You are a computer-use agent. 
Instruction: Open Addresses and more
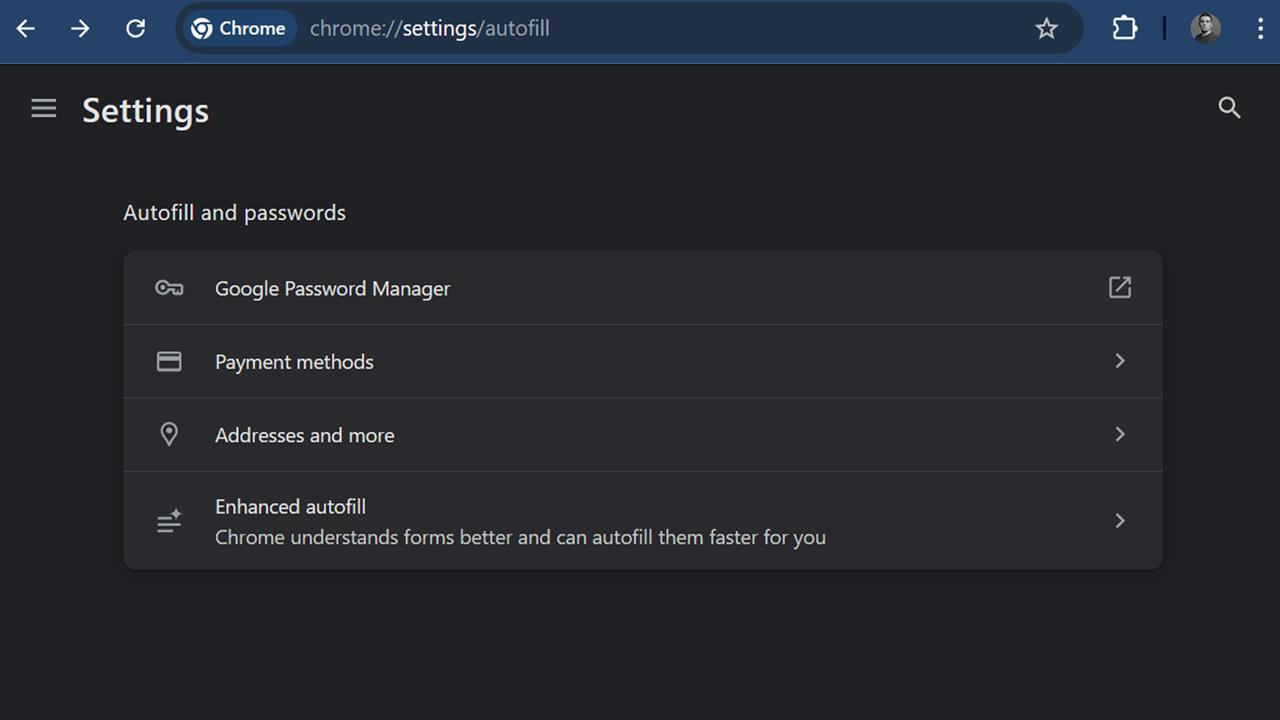(x=643, y=435)
